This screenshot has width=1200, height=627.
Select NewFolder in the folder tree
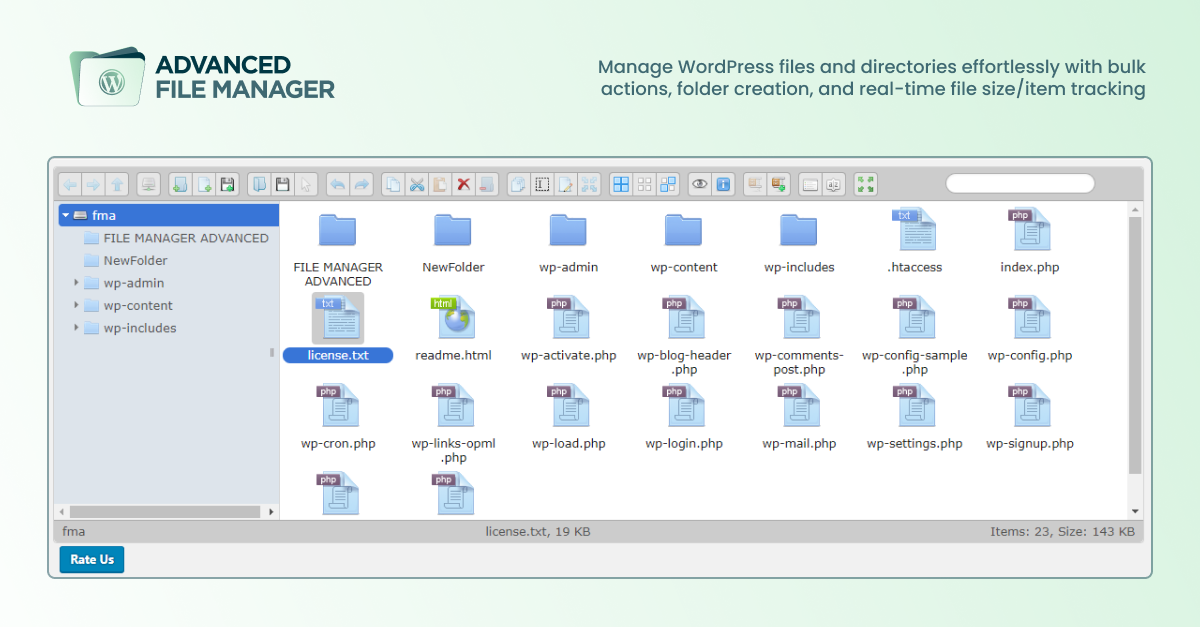coord(135,260)
